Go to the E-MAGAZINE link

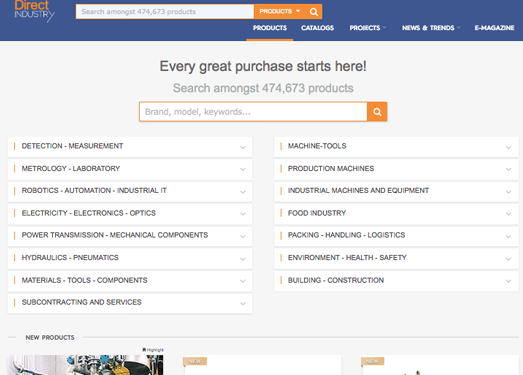coord(494,28)
